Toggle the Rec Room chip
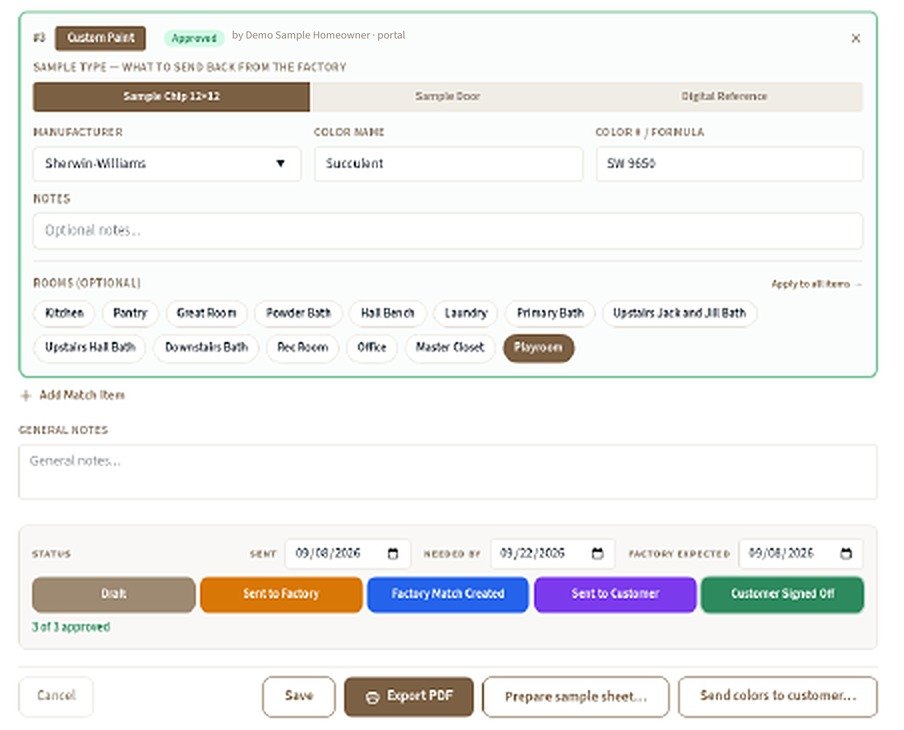The image size is (904, 730). 302,348
